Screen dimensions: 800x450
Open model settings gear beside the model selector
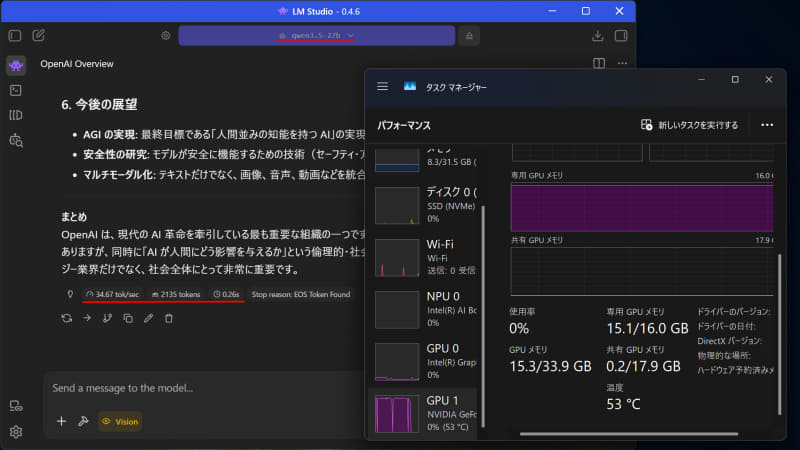click(x=166, y=36)
